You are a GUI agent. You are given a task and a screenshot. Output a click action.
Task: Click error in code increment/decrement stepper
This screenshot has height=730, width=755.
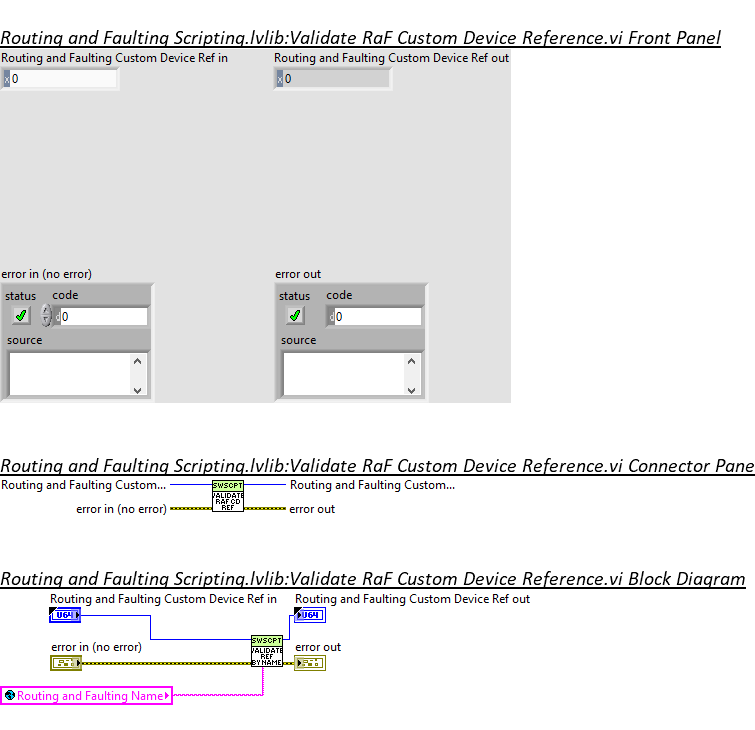tap(46, 316)
